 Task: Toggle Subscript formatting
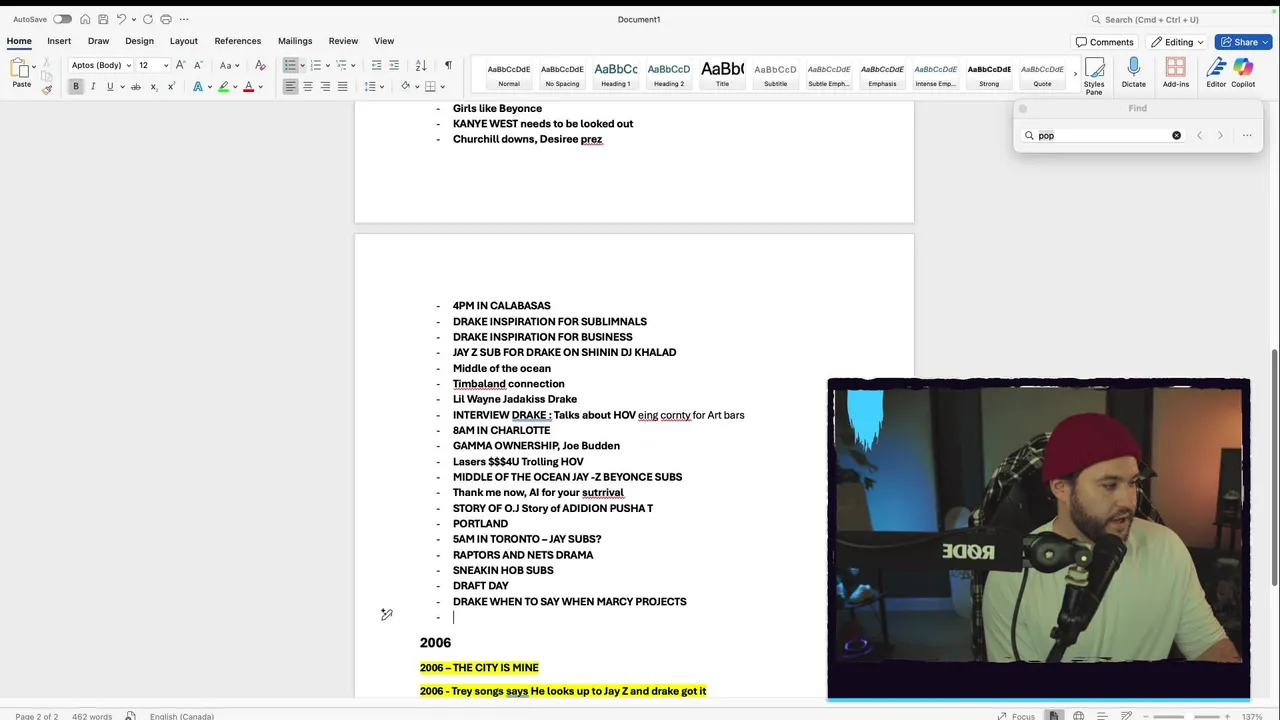(x=153, y=87)
